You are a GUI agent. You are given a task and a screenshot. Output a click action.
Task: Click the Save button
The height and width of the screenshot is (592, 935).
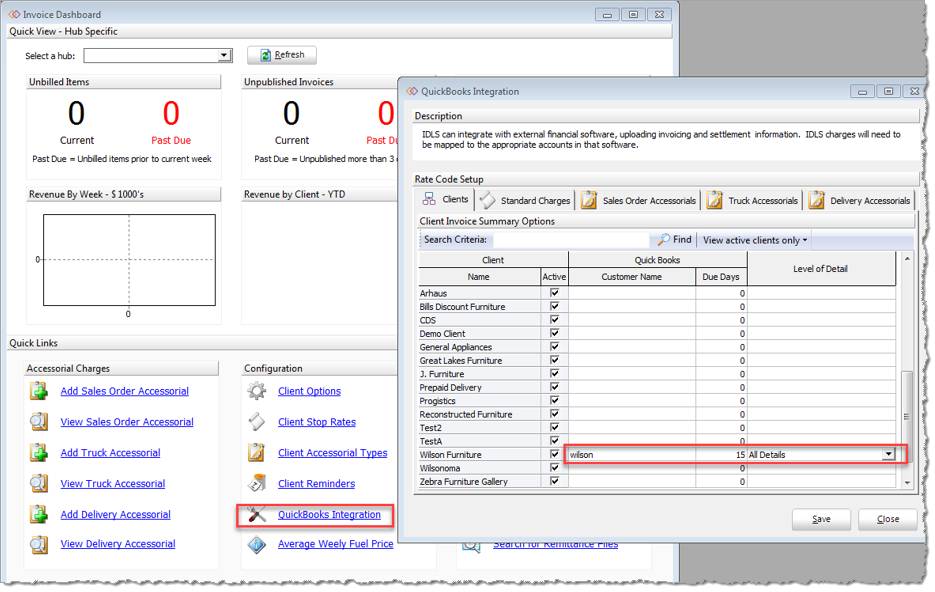[x=822, y=519]
